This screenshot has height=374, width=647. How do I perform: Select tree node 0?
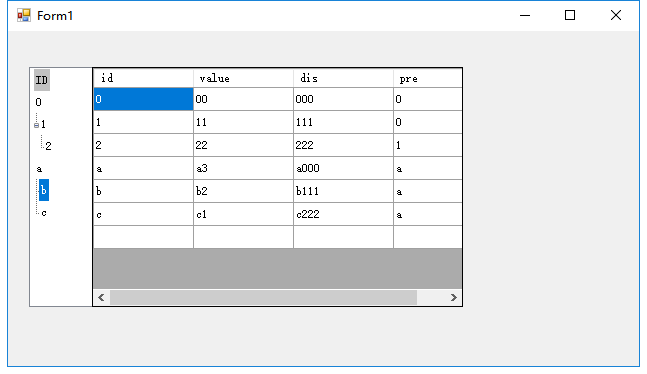38,102
